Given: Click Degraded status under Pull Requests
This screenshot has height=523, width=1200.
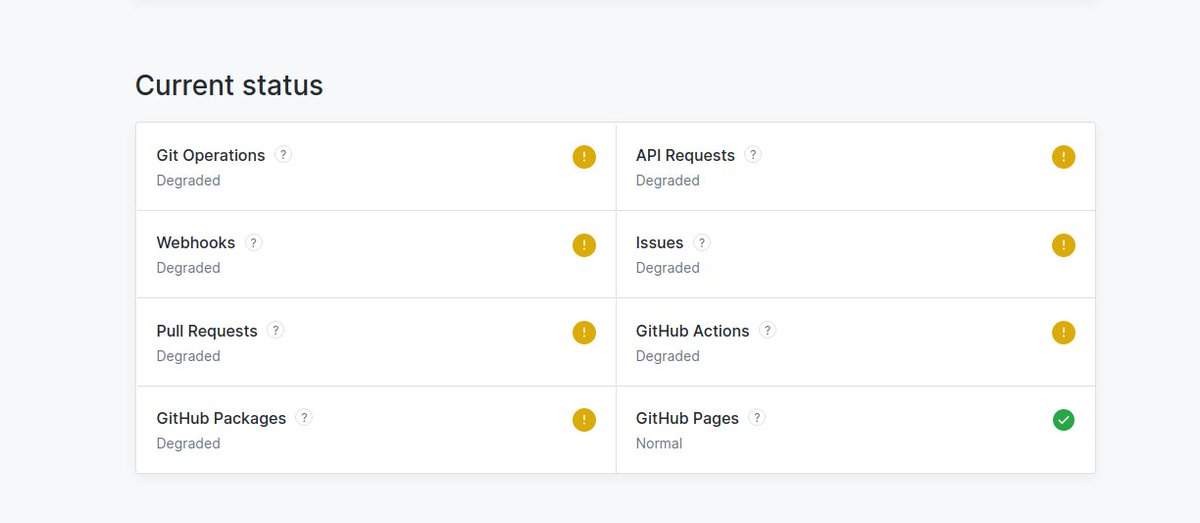Looking at the screenshot, I should tap(188, 356).
